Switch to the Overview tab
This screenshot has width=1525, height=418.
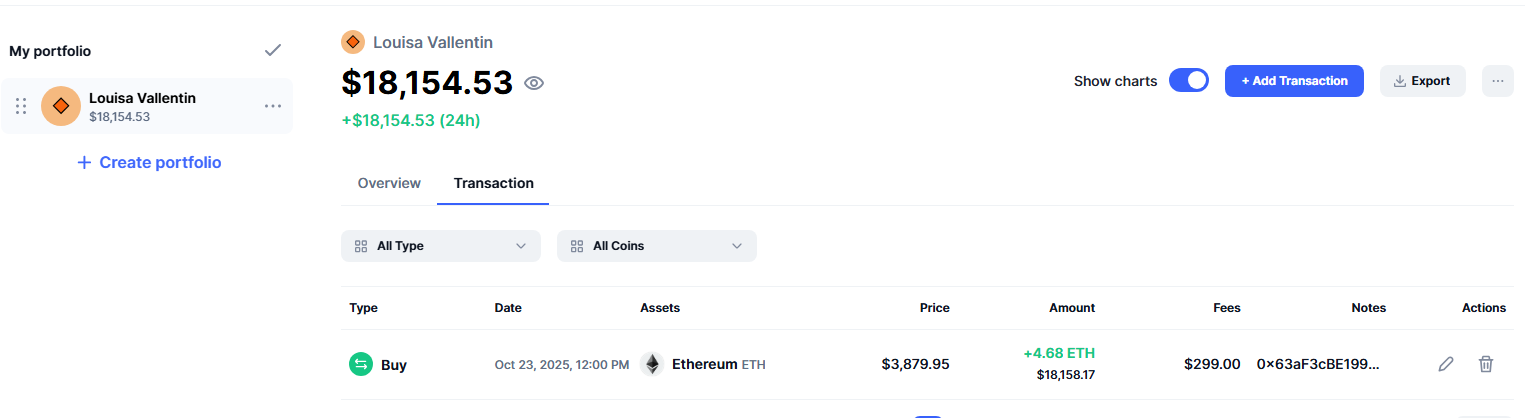(x=389, y=183)
